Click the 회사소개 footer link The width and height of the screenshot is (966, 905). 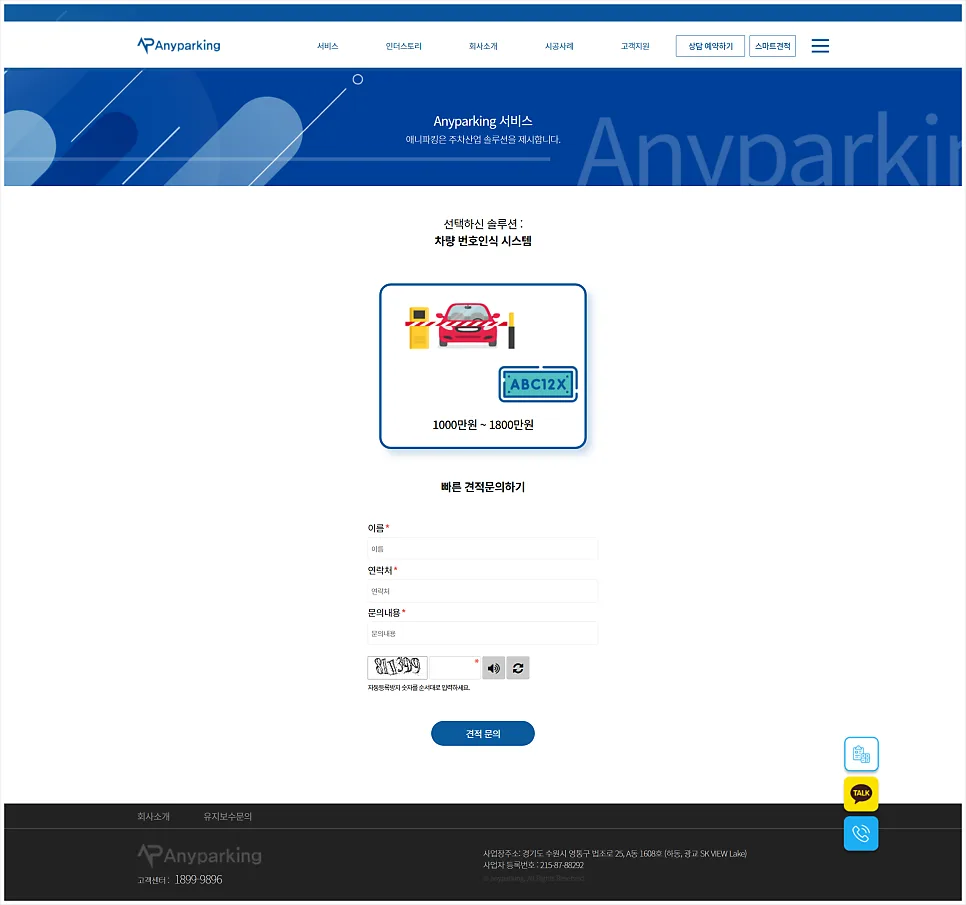153,816
